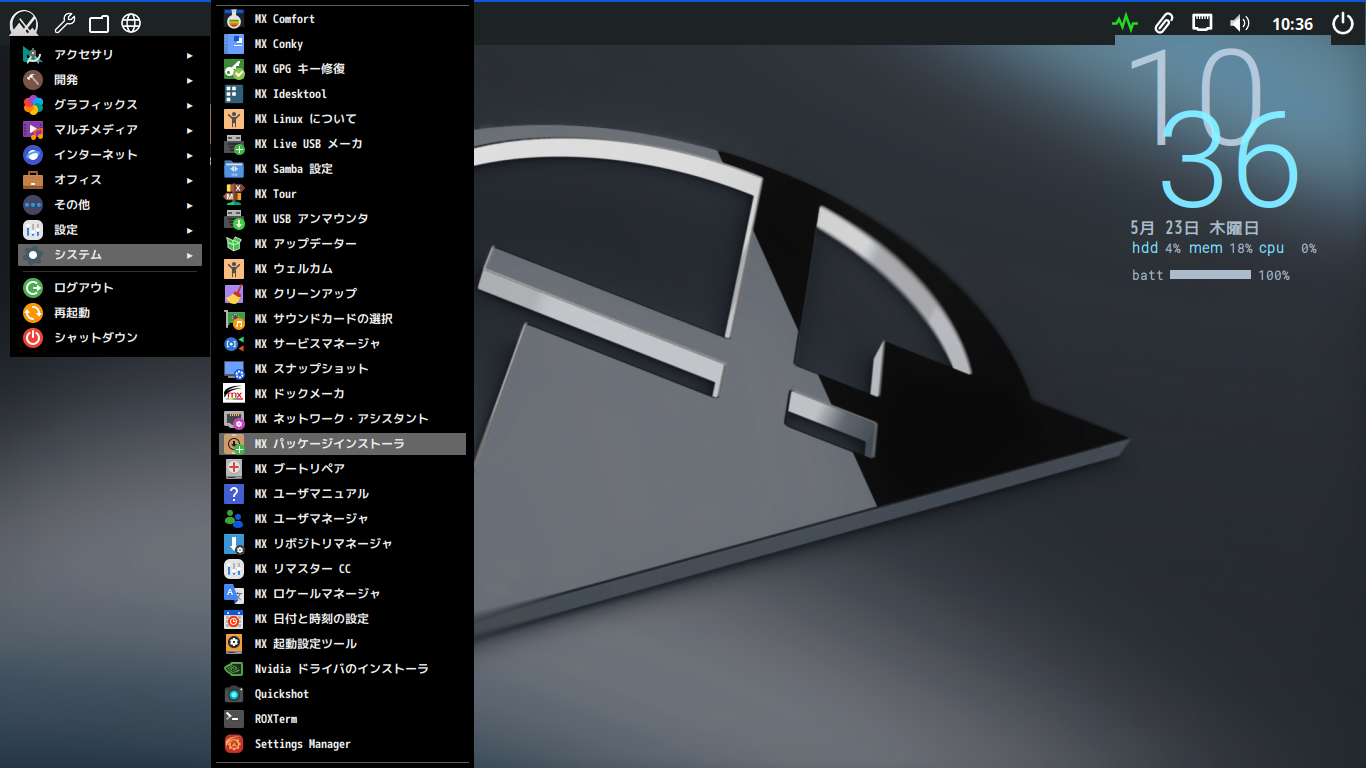Screen dimensions: 1366x768
Task: Click the MX USB アンマウンタ icon
Action: point(234,219)
